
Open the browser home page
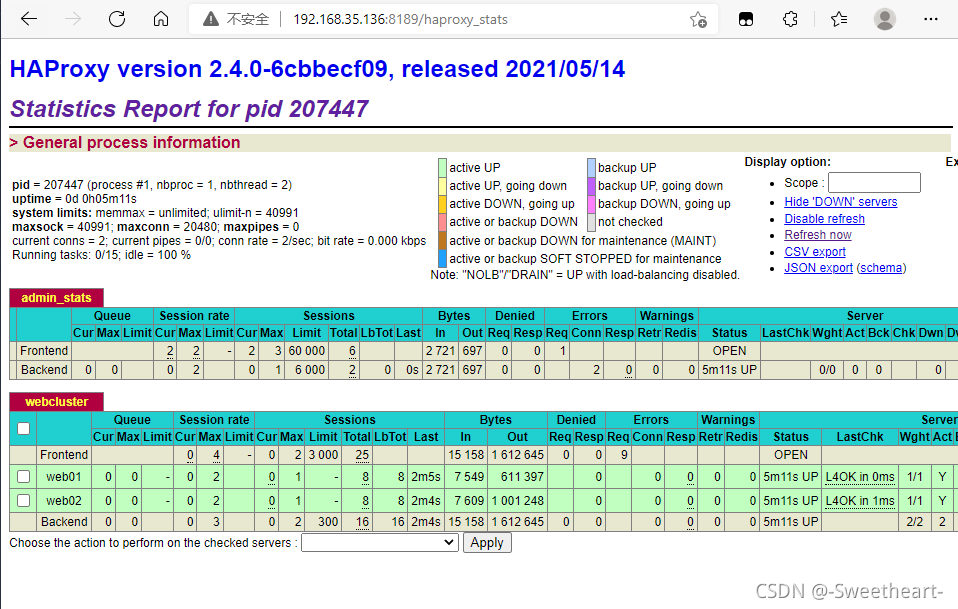[161, 19]
